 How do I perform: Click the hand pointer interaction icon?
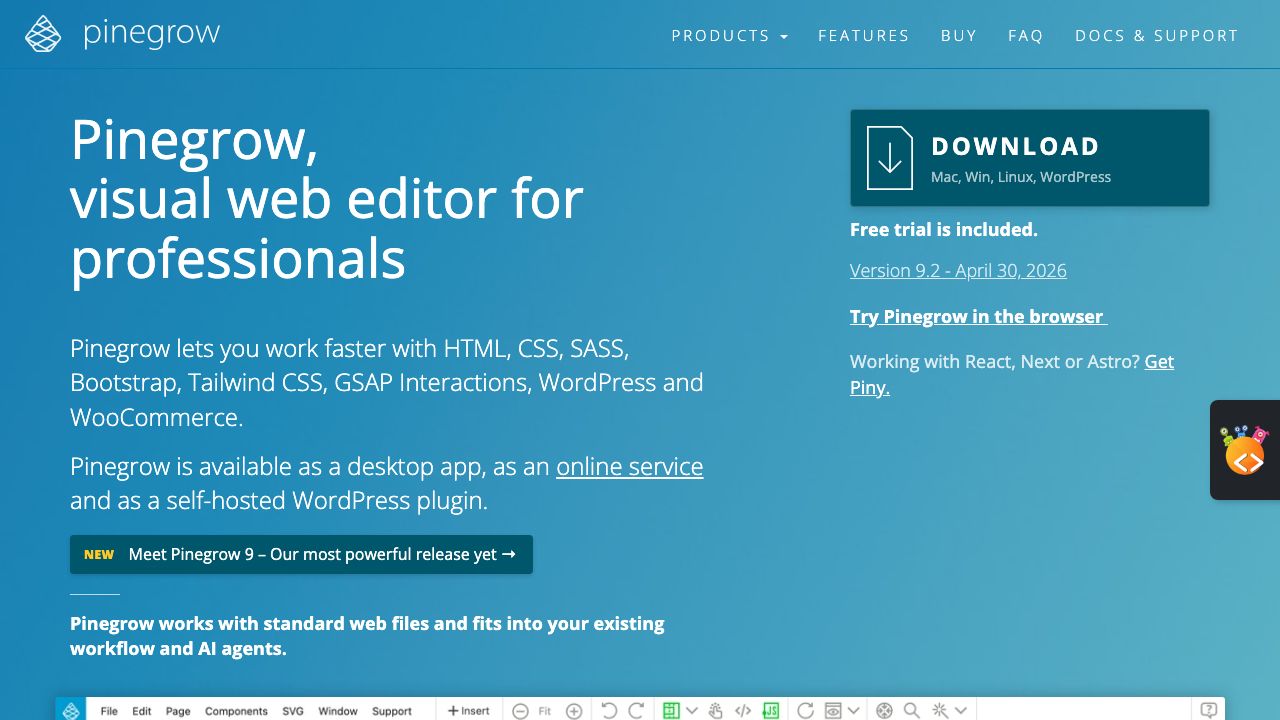click(x=716, y=711)
